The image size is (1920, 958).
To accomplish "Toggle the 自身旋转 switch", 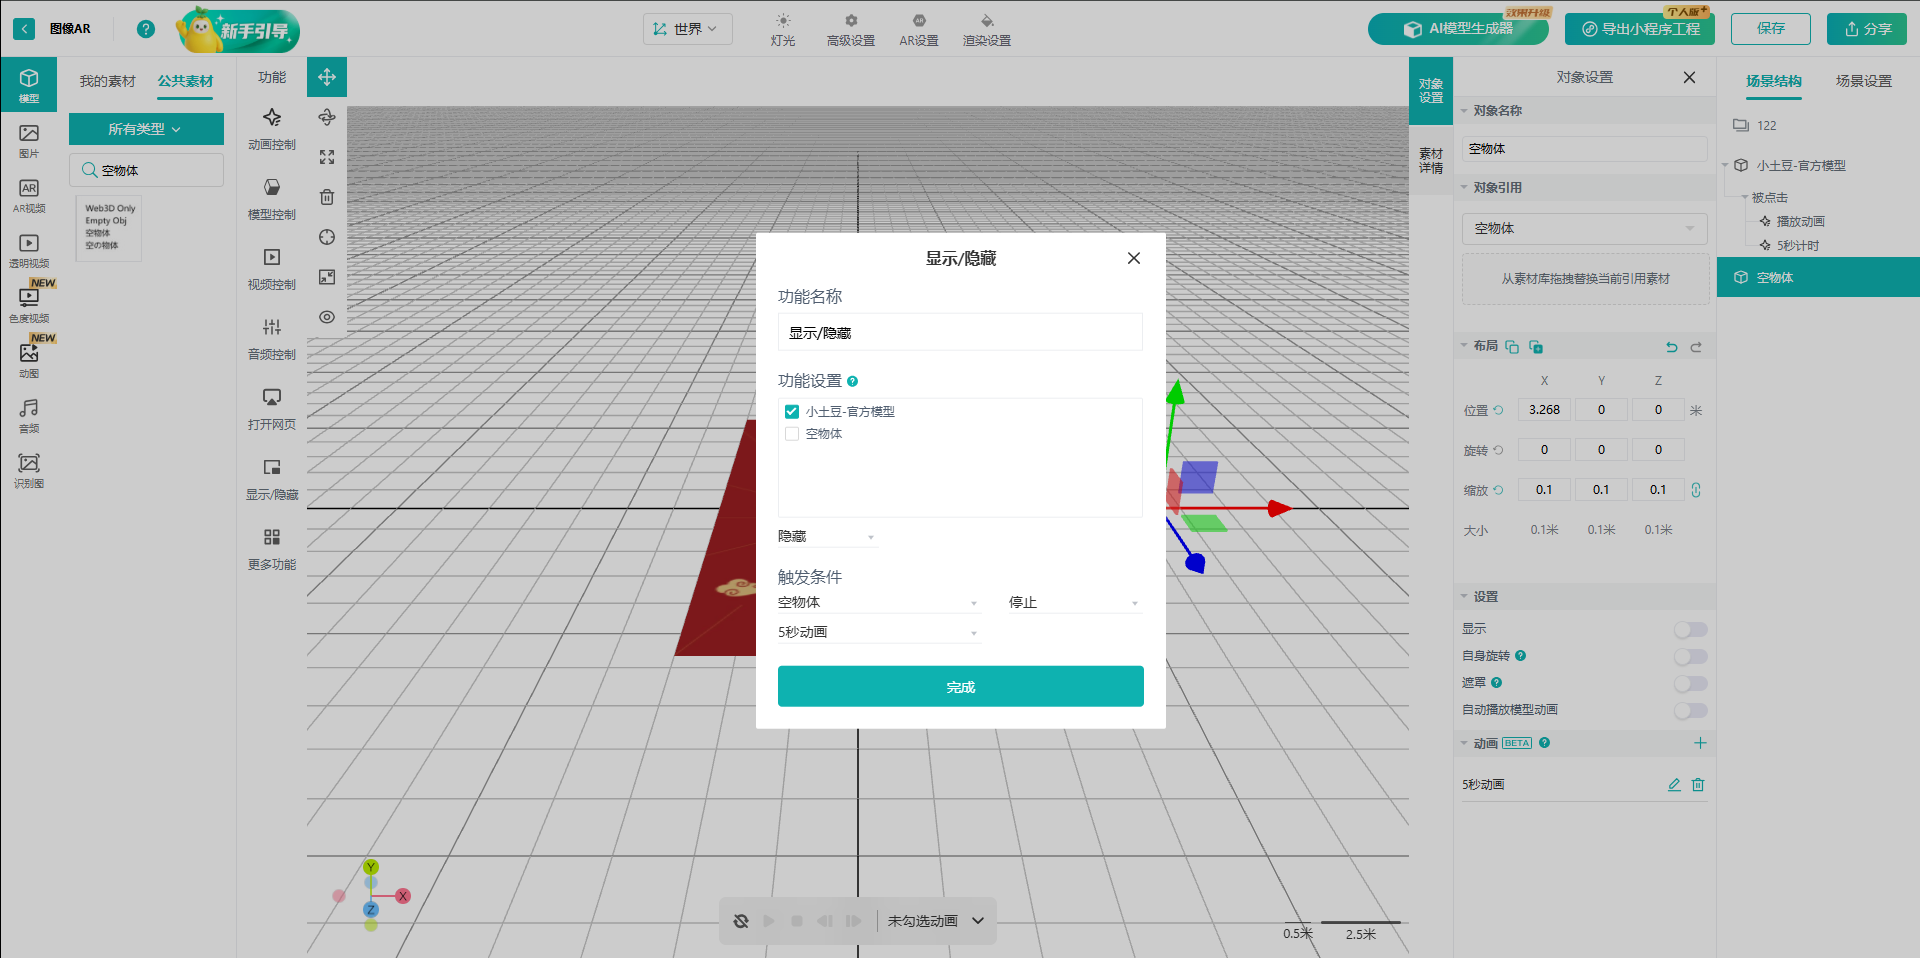I will point(1690,657).
